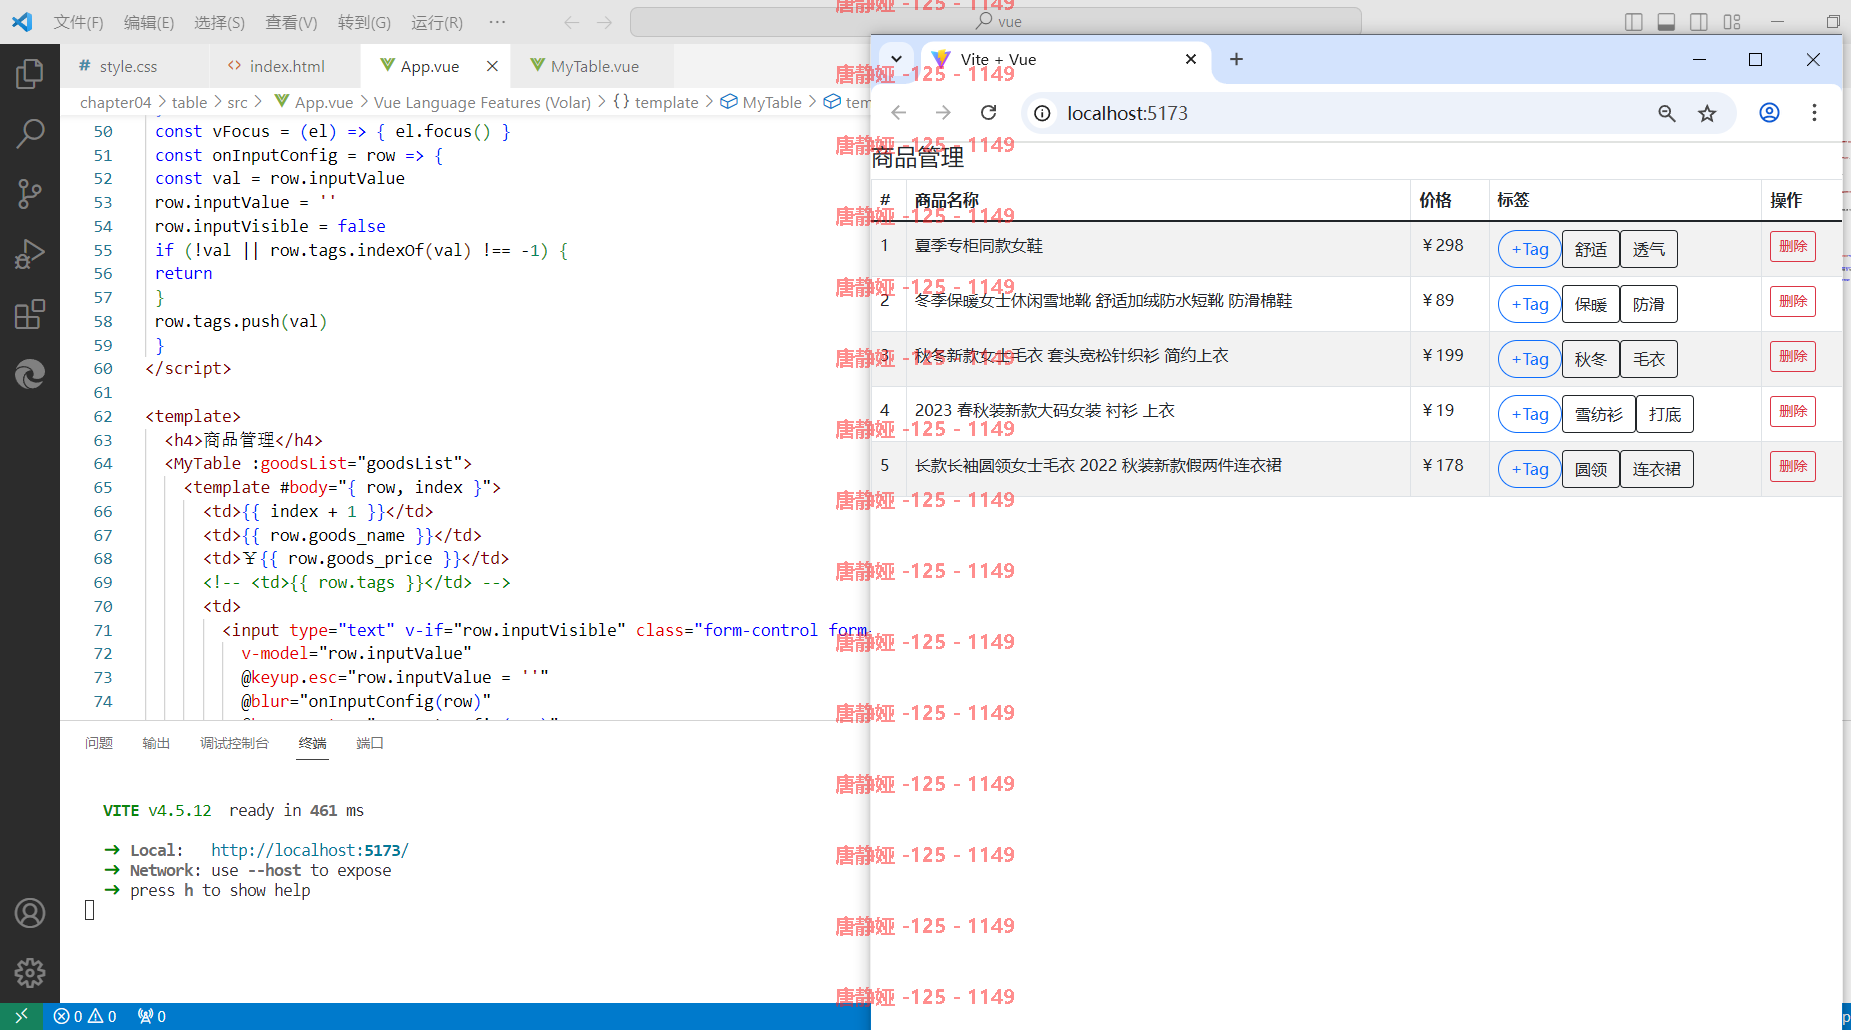Open the 选择(S) menu
This screenshot has height=1030, width=1851.
[x=219, y=22]
